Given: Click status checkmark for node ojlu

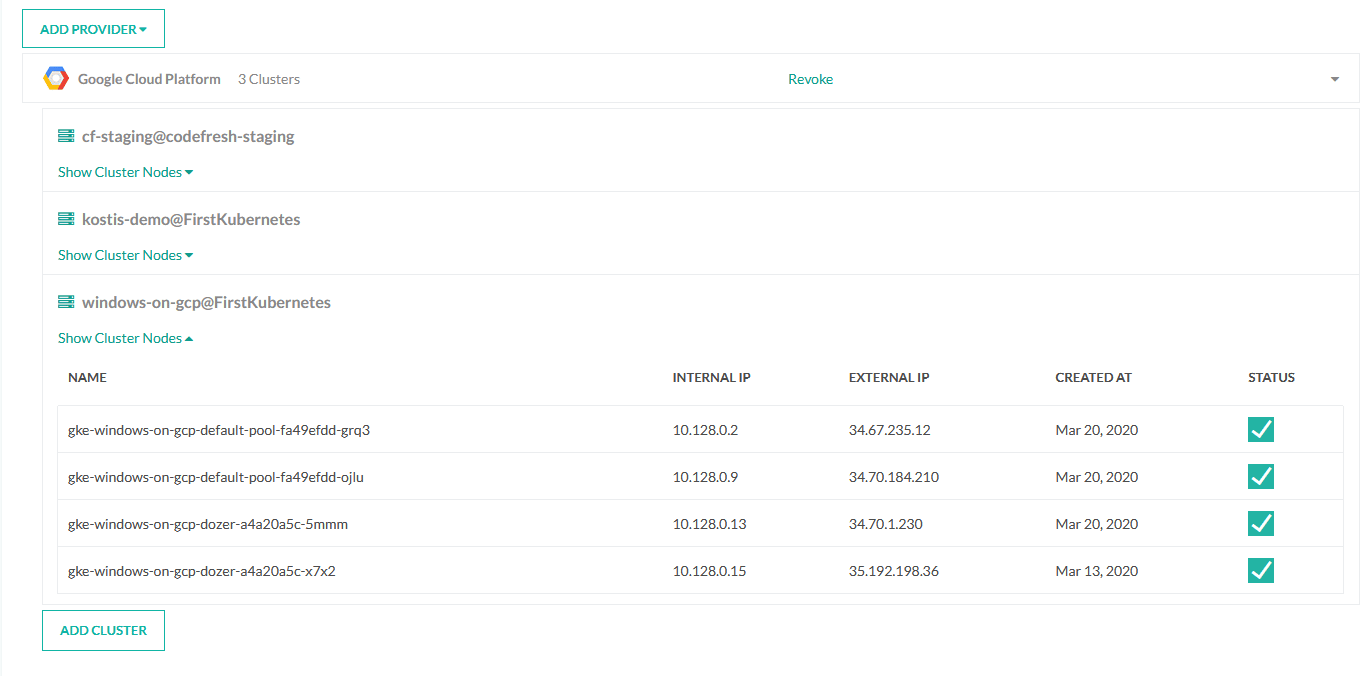Looking at the screenshot, I should point(1260,477).
